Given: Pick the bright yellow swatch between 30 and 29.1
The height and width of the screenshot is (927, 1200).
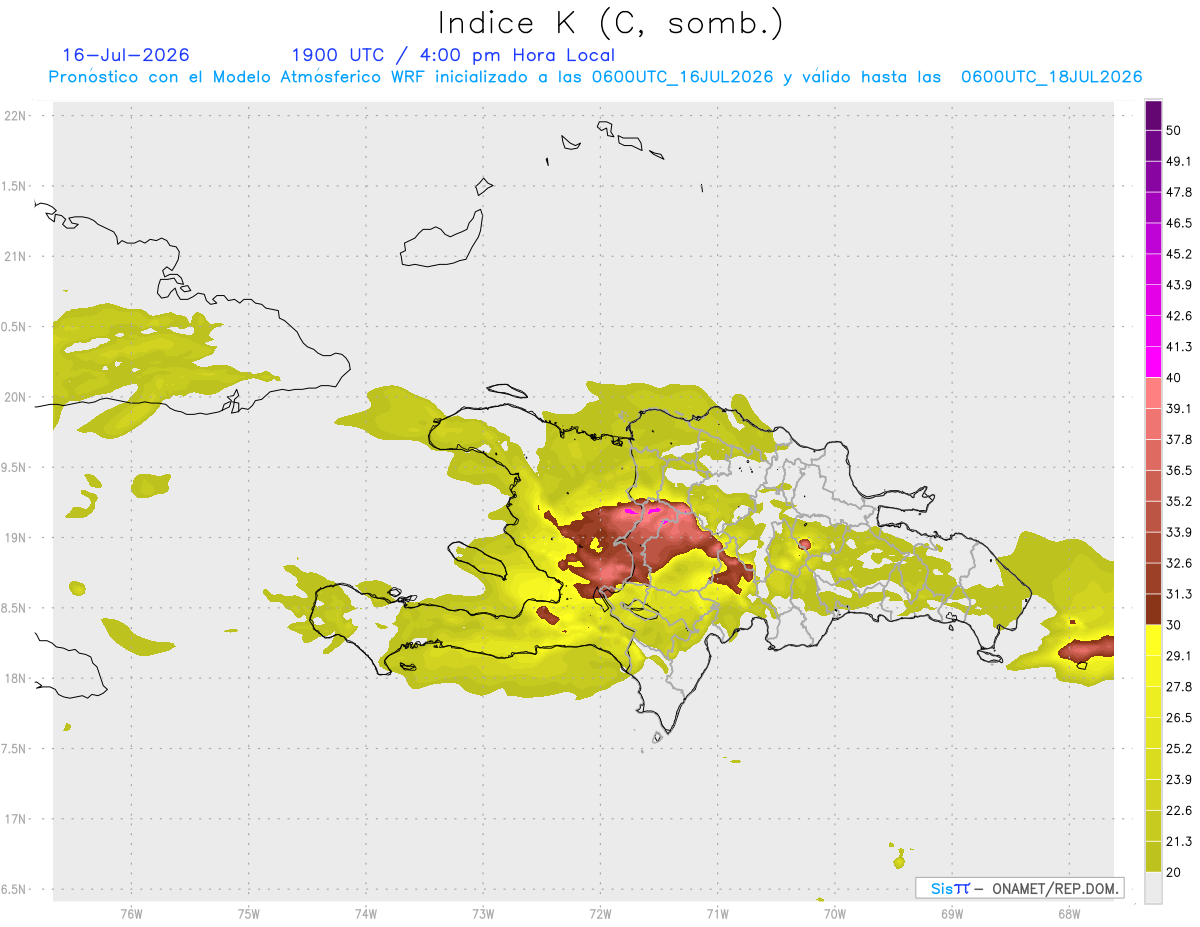Looking at the screenshot, I should pyautogui.click(x=1154, y=640).
